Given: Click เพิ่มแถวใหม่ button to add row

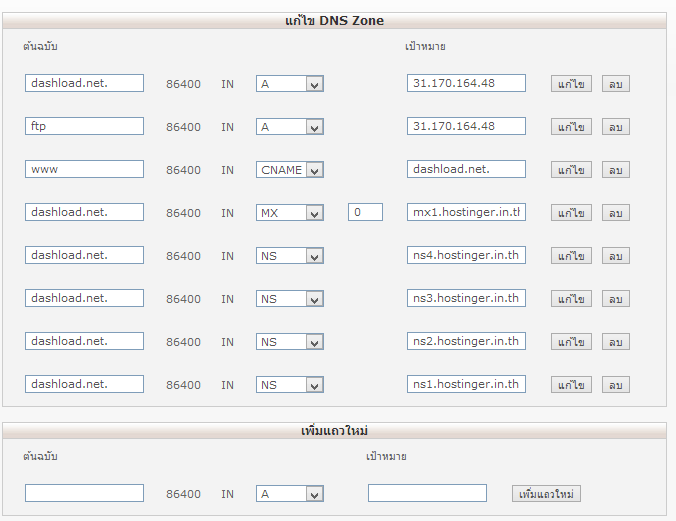Looking at the screenshot, I should pos(546,494).
